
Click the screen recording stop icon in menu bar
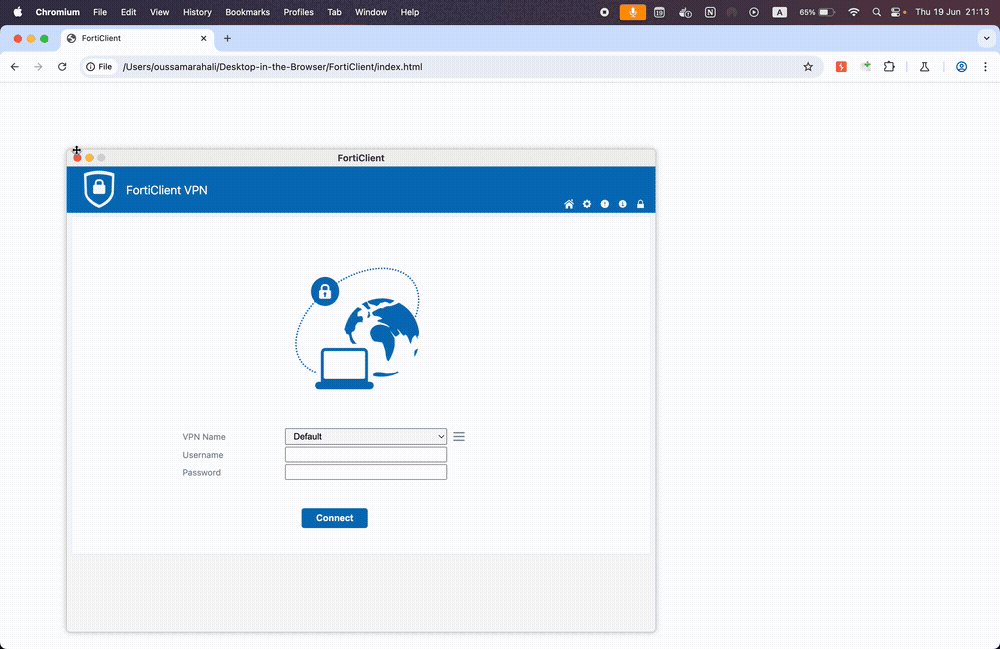click(x=604, y=12)
